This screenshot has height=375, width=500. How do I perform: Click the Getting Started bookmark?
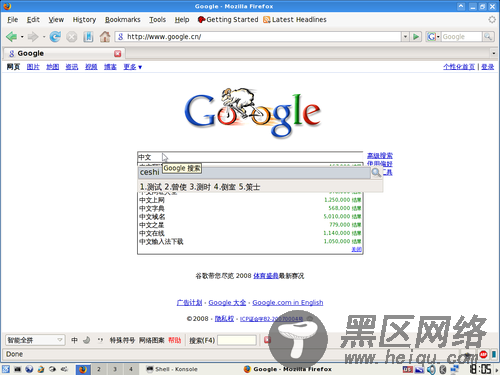coord(228,20)
